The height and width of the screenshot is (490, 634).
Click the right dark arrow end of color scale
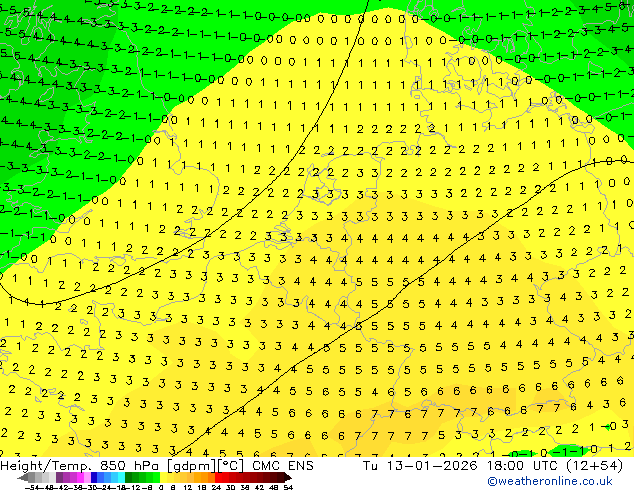click(288, 477)
